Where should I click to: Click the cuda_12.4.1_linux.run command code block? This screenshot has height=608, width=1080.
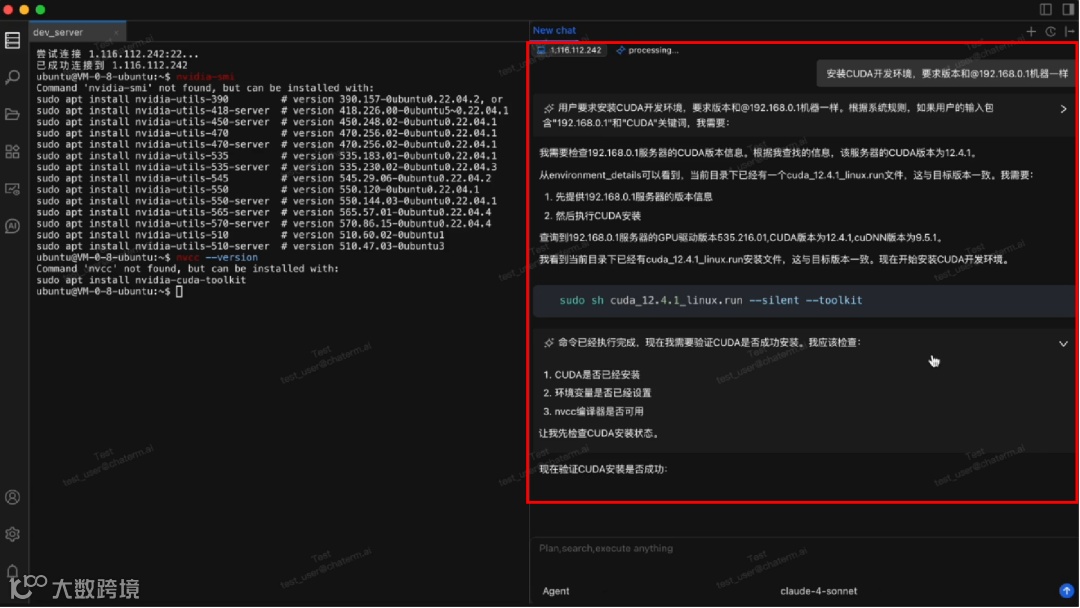tap(802, 301)
